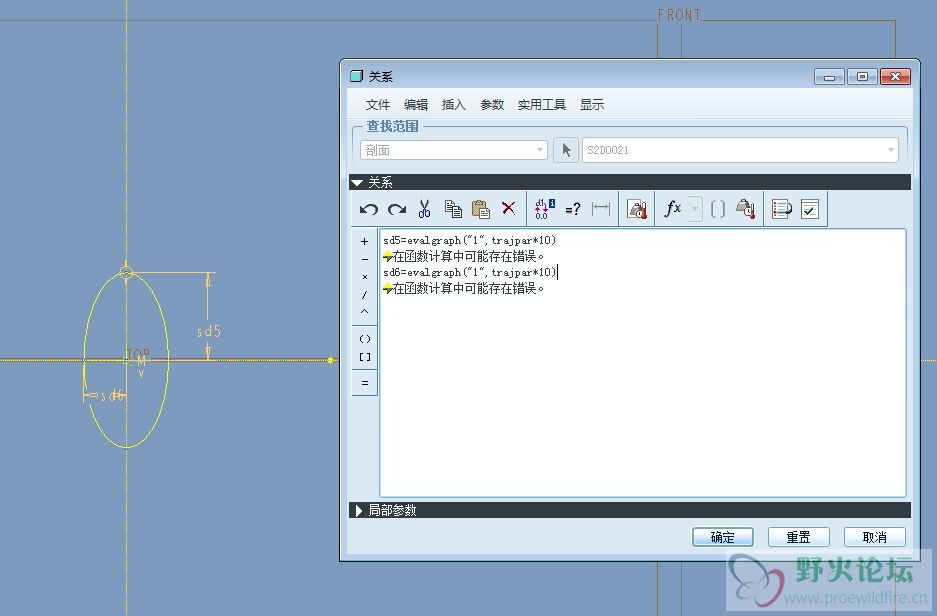Insert parameter name from brackets icon

pos(718,209)
